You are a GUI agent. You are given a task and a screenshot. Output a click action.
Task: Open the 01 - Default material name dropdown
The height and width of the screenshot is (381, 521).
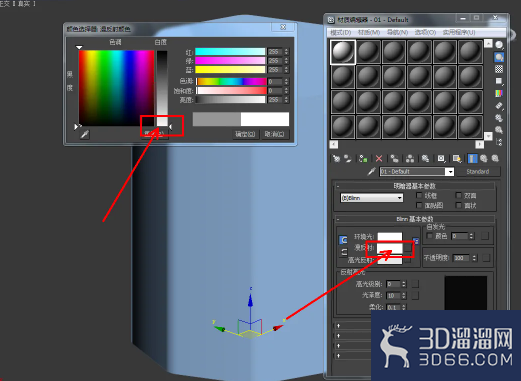pyautogui.click(x=450, y=172)
